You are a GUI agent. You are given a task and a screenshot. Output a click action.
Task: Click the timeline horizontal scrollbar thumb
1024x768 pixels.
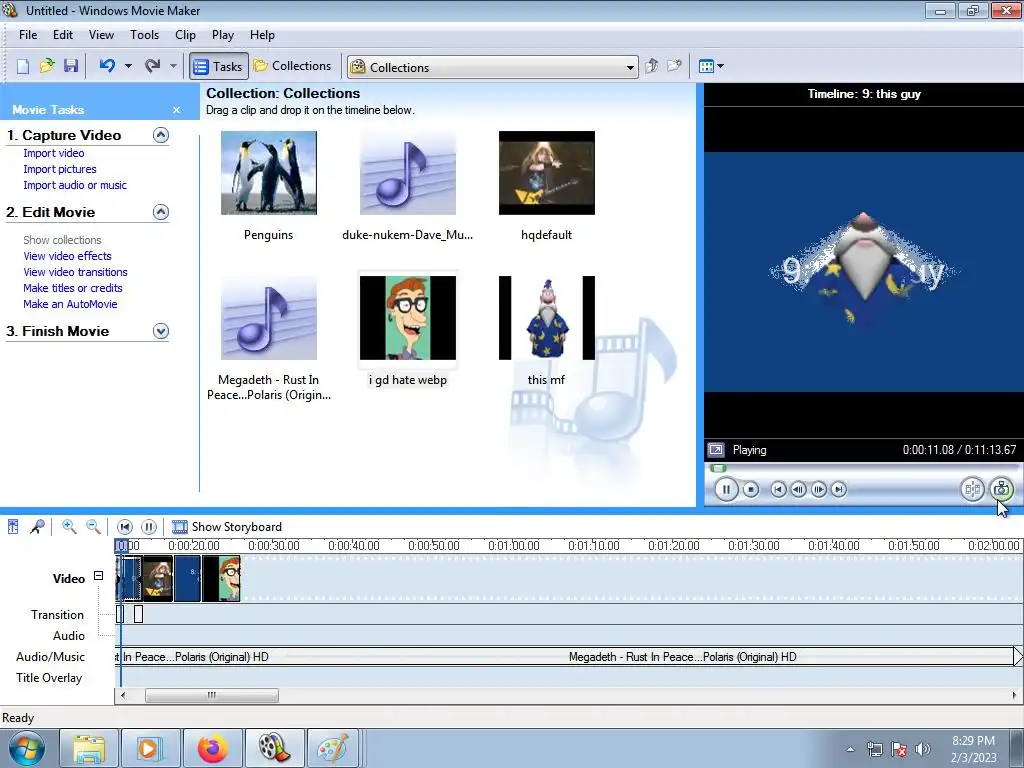click(x=212, y=696)
